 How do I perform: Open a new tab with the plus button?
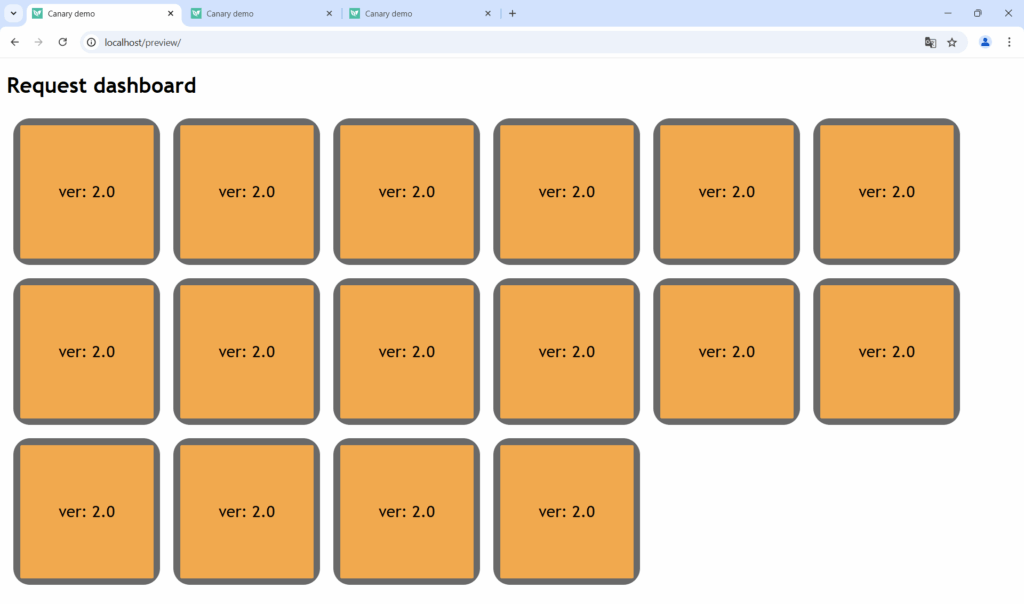tap(512, 14)
